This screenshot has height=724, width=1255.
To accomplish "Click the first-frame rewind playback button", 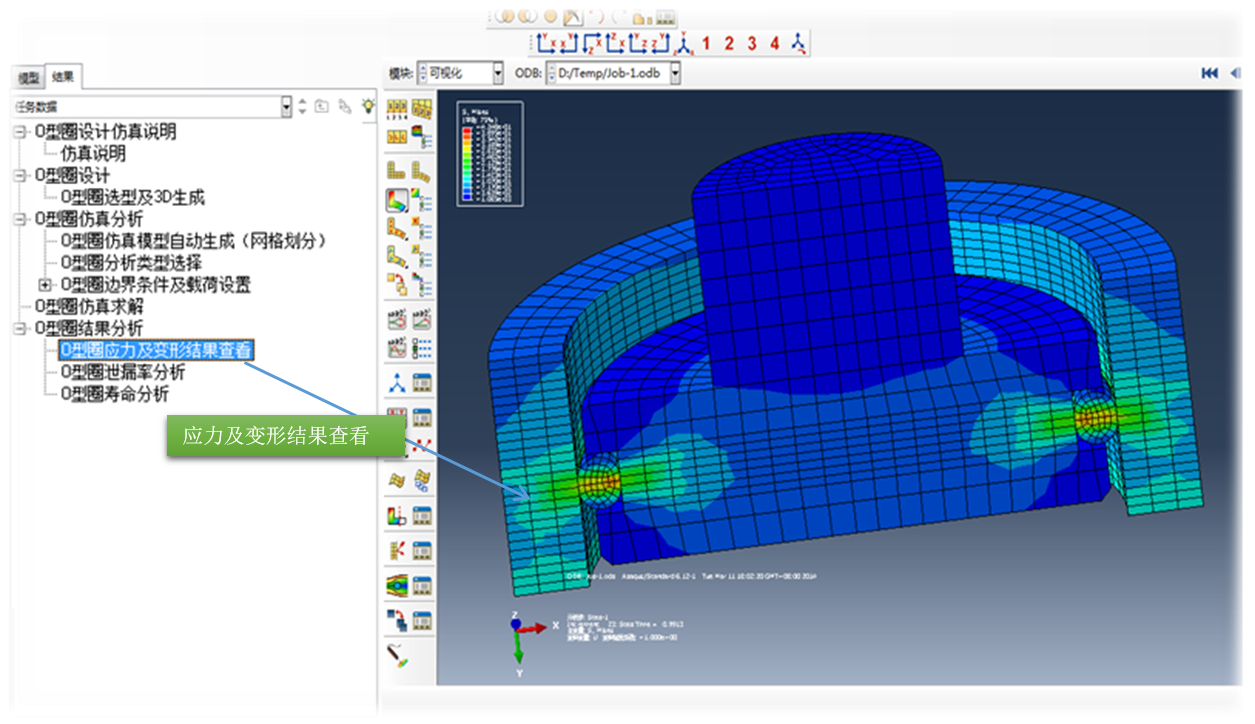I will pyautogui.click(x=1209, y=73).
